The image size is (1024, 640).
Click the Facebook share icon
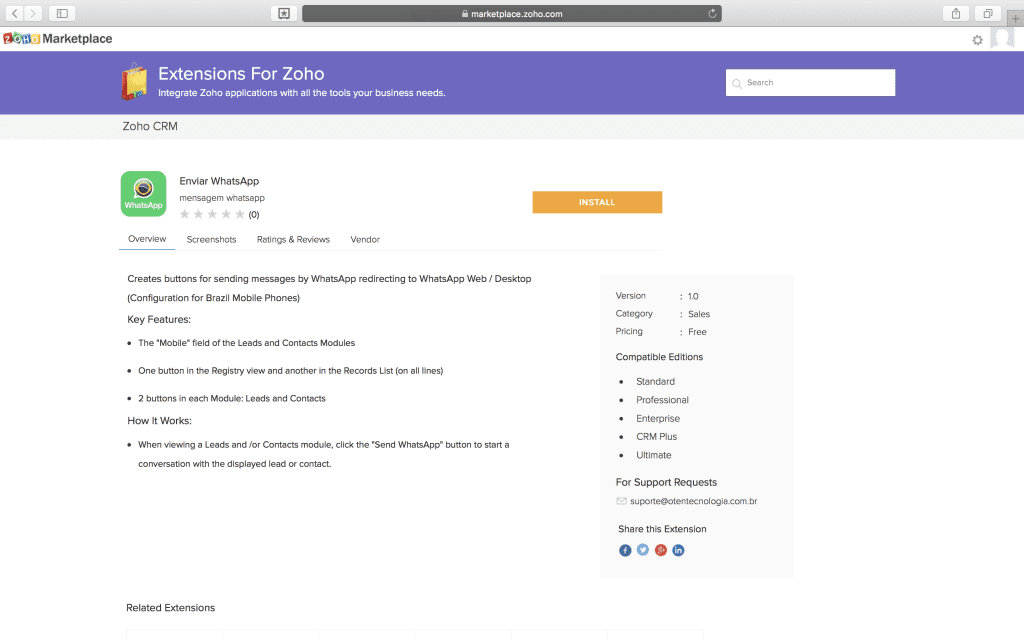click(625, 550)
